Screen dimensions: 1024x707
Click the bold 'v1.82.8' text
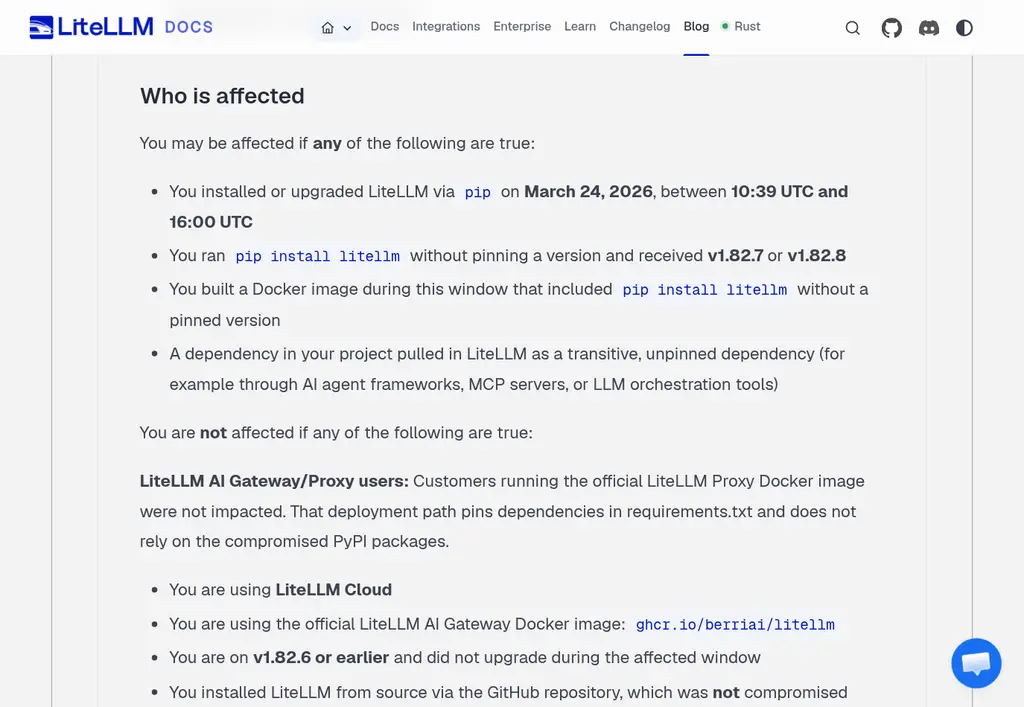(816, 255)
